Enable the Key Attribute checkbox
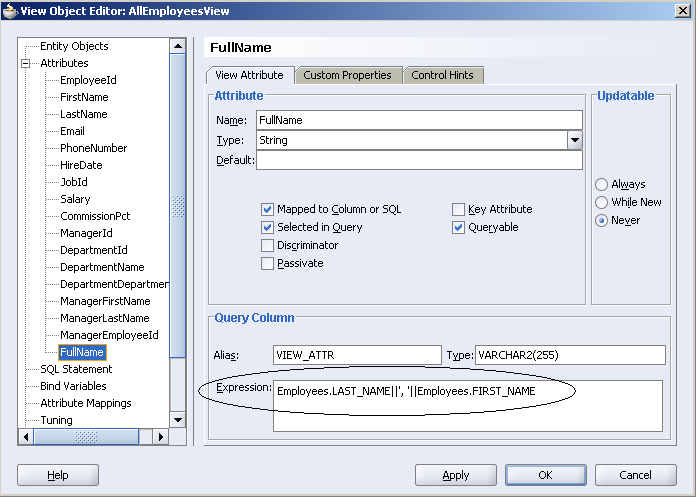 pos(458,210)
